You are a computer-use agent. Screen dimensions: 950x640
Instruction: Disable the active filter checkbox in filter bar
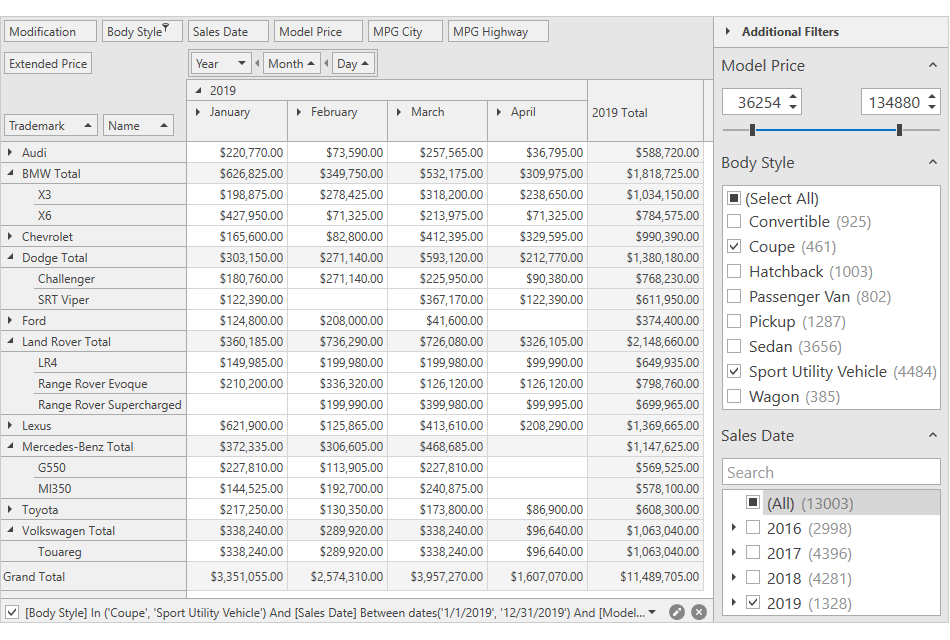(x=11, y=612)
